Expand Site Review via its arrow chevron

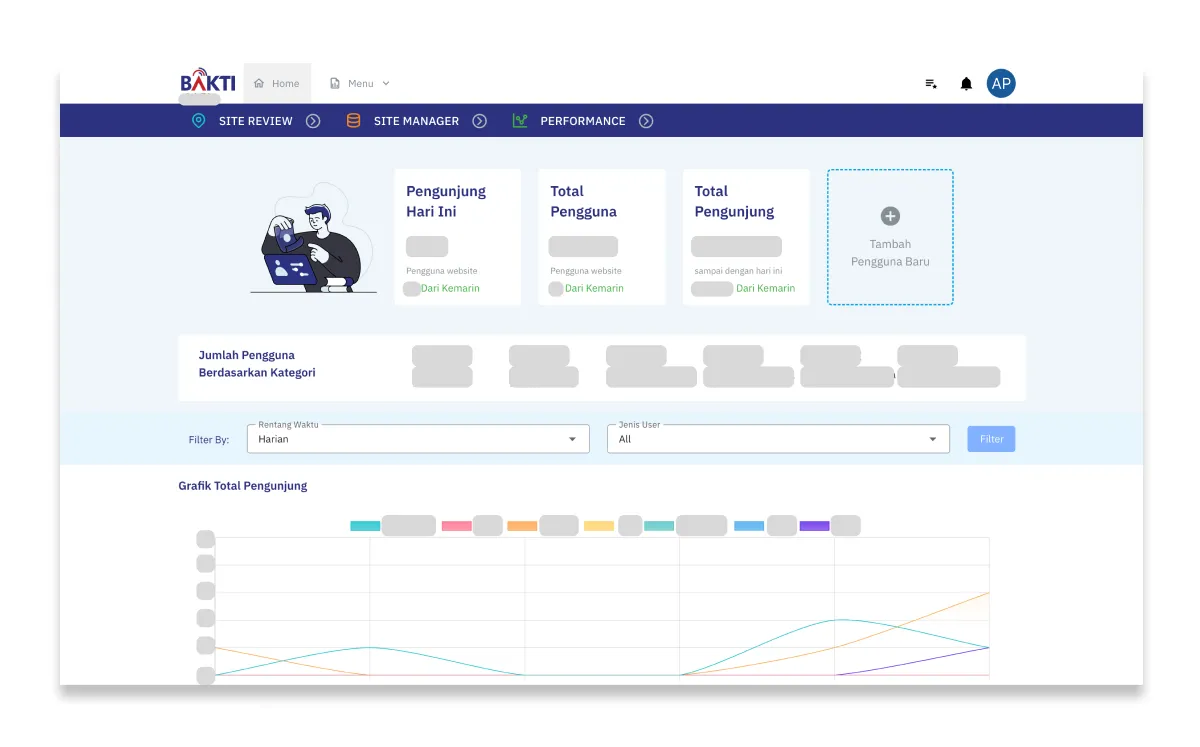313,120
